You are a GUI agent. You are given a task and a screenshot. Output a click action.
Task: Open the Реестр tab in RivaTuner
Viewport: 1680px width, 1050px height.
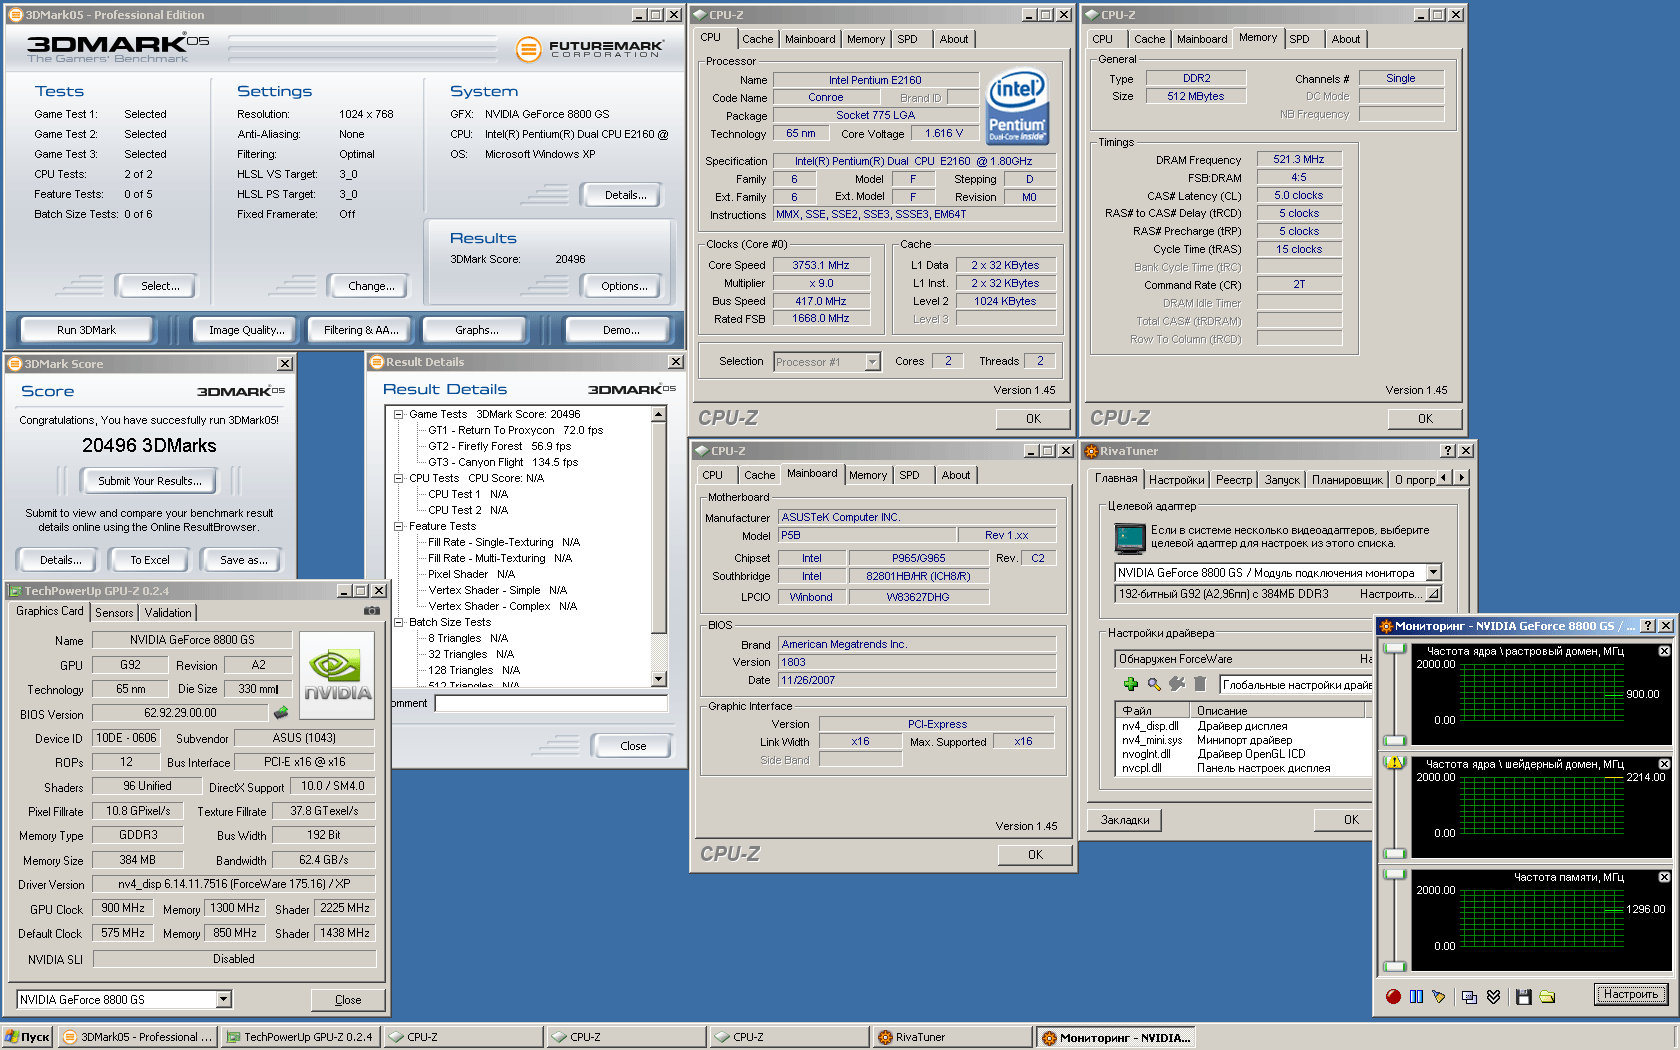(1234, 480)
